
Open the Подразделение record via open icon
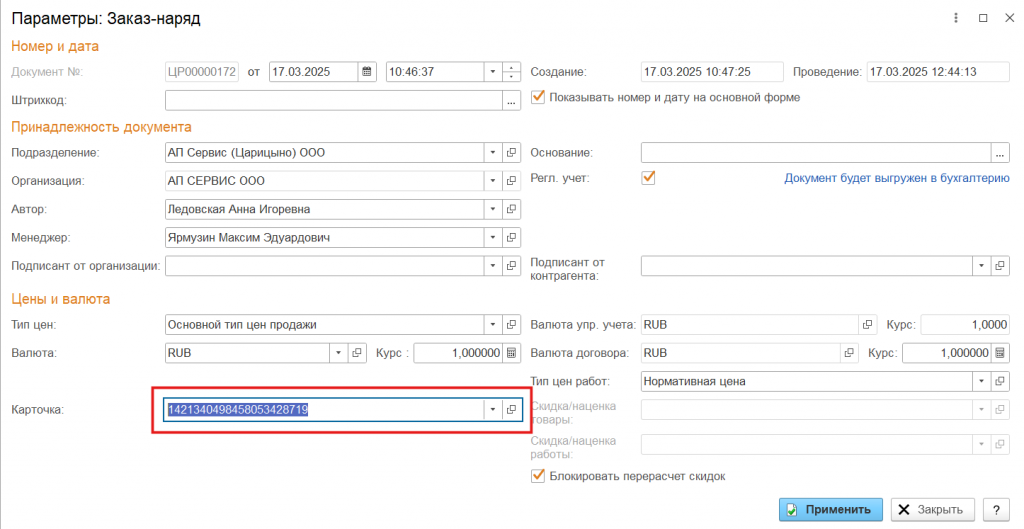tap(511, 153)
